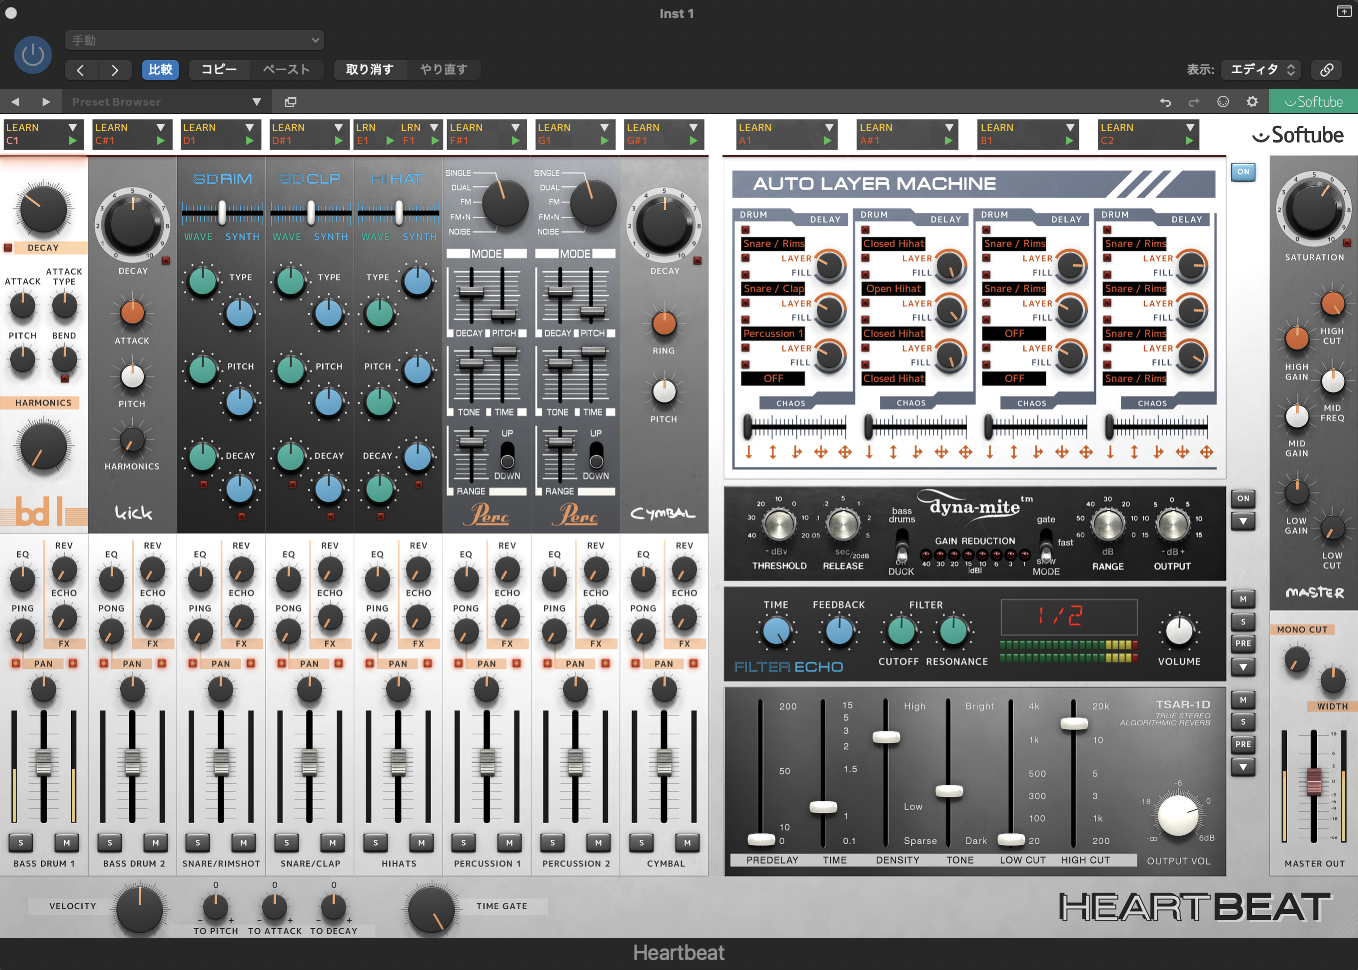Viewport: 1358px width, 970px height.
Task: Click the undo arrow in Softube toolbar
Action: pos(1165,102)
